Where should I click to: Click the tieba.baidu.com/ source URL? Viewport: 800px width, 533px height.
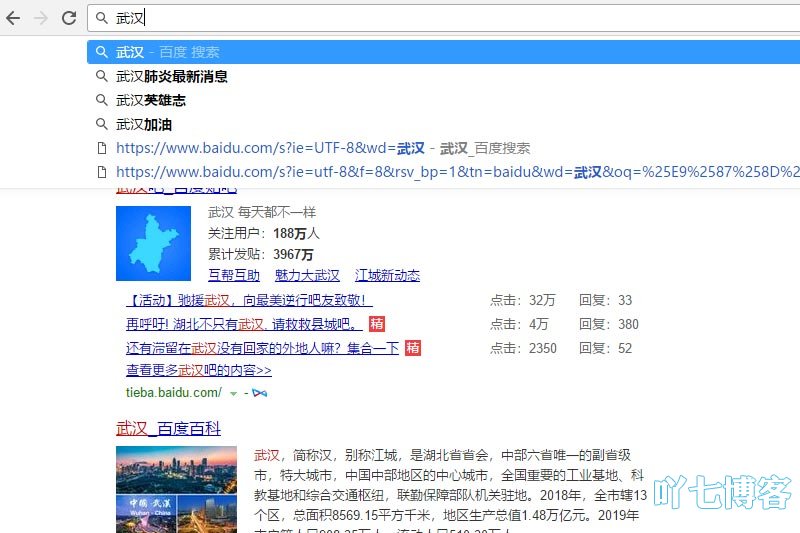[x=174, y=393]
